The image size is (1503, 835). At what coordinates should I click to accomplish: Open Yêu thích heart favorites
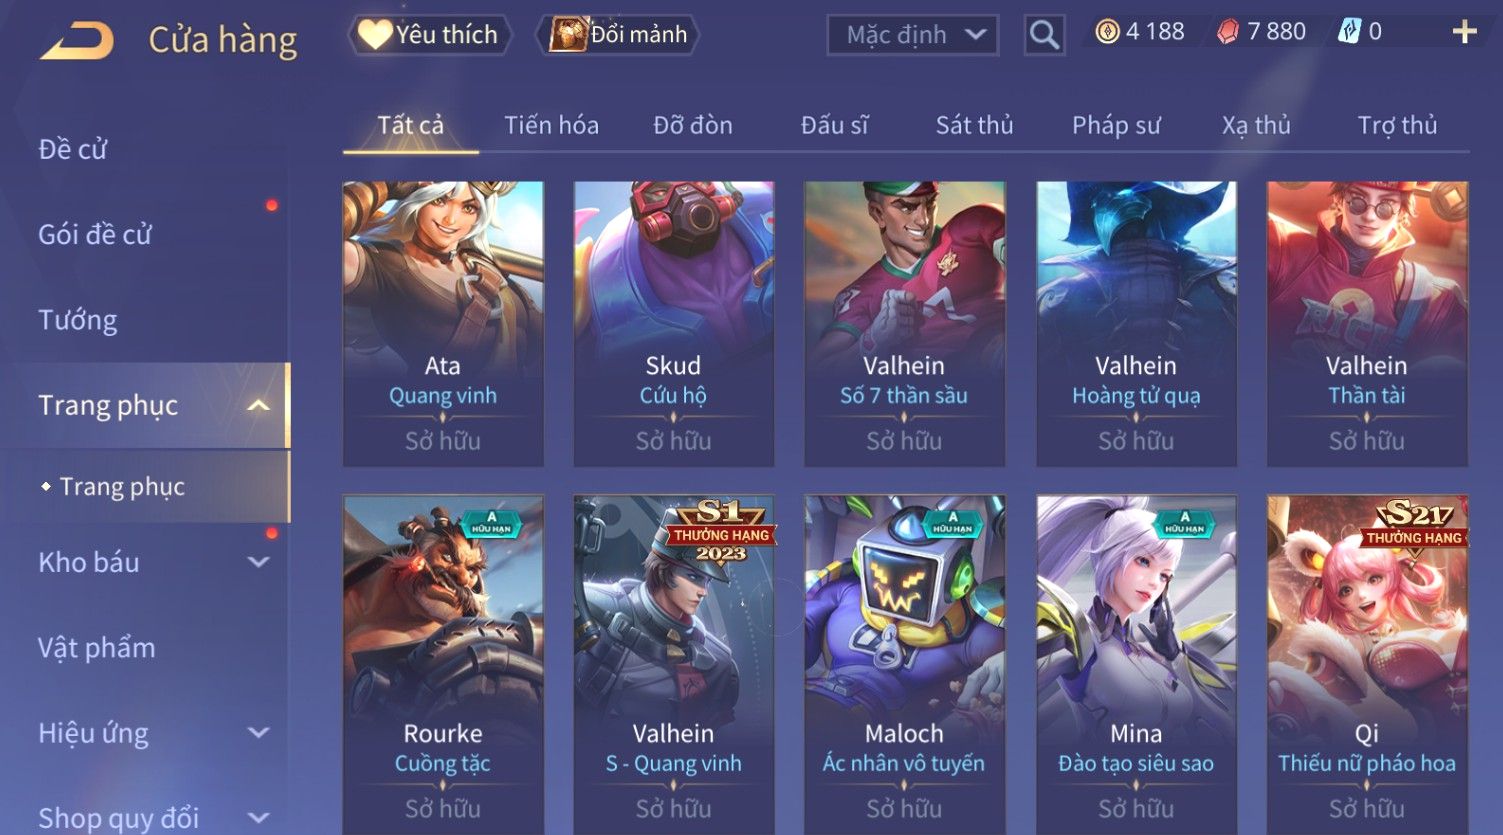click(429, 35)
